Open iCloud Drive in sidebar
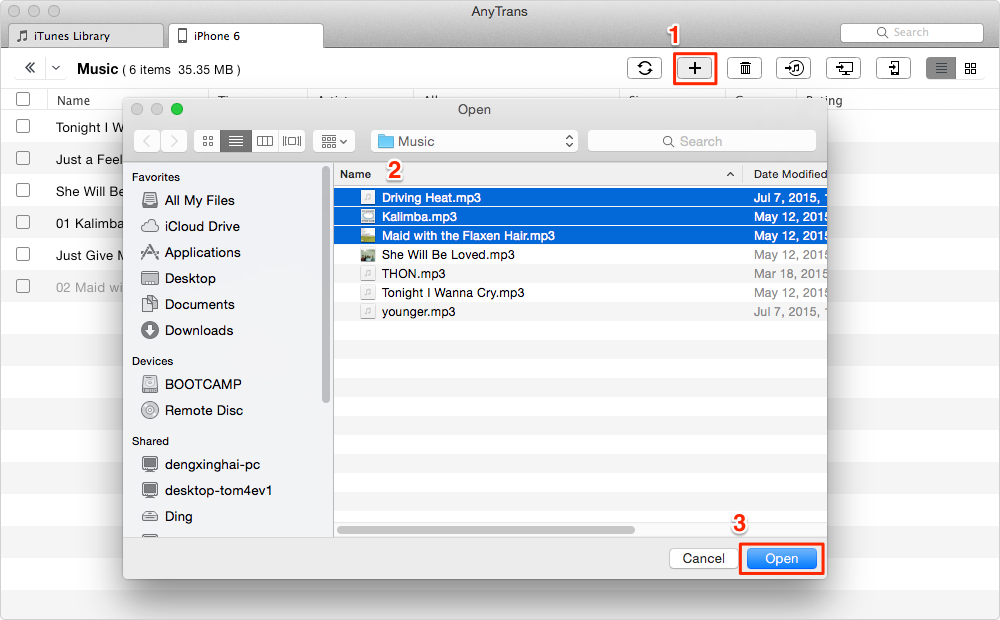The width and height of the screenshot is (1000, 620). [x=190, y=226]
